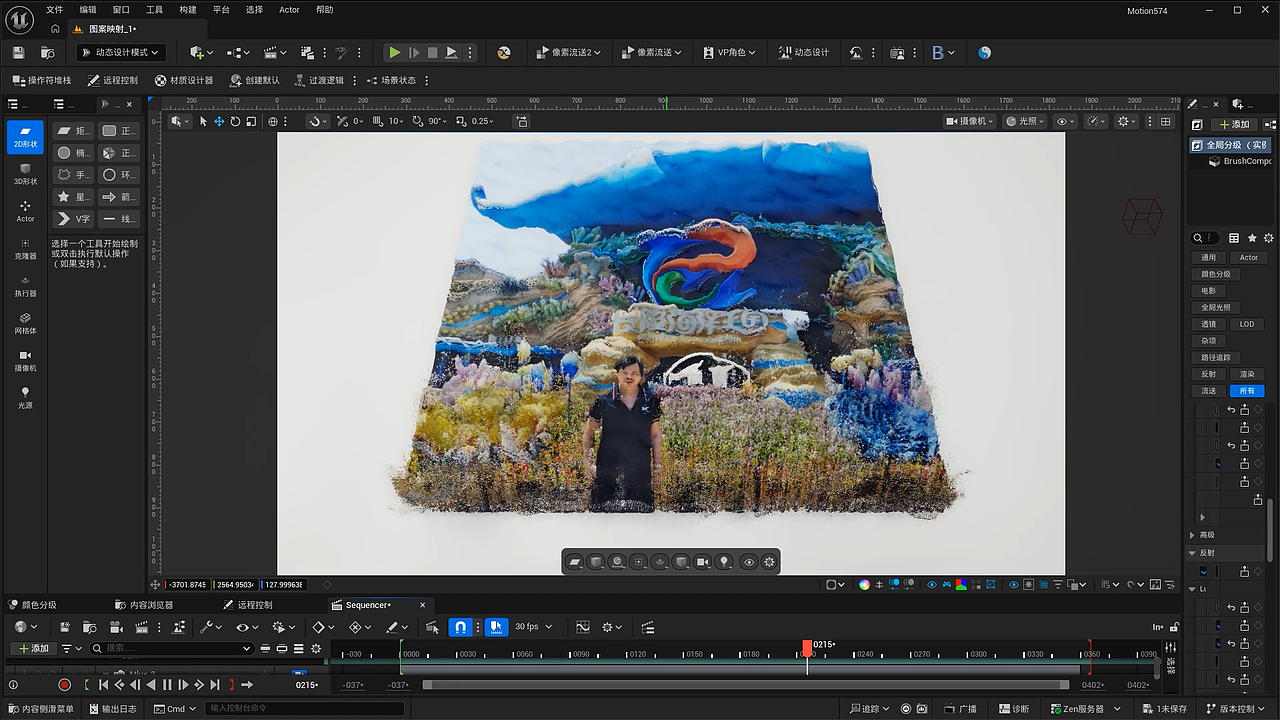Select the V字 chevron shape tool
1280x720 pixels.
[72, 219]
